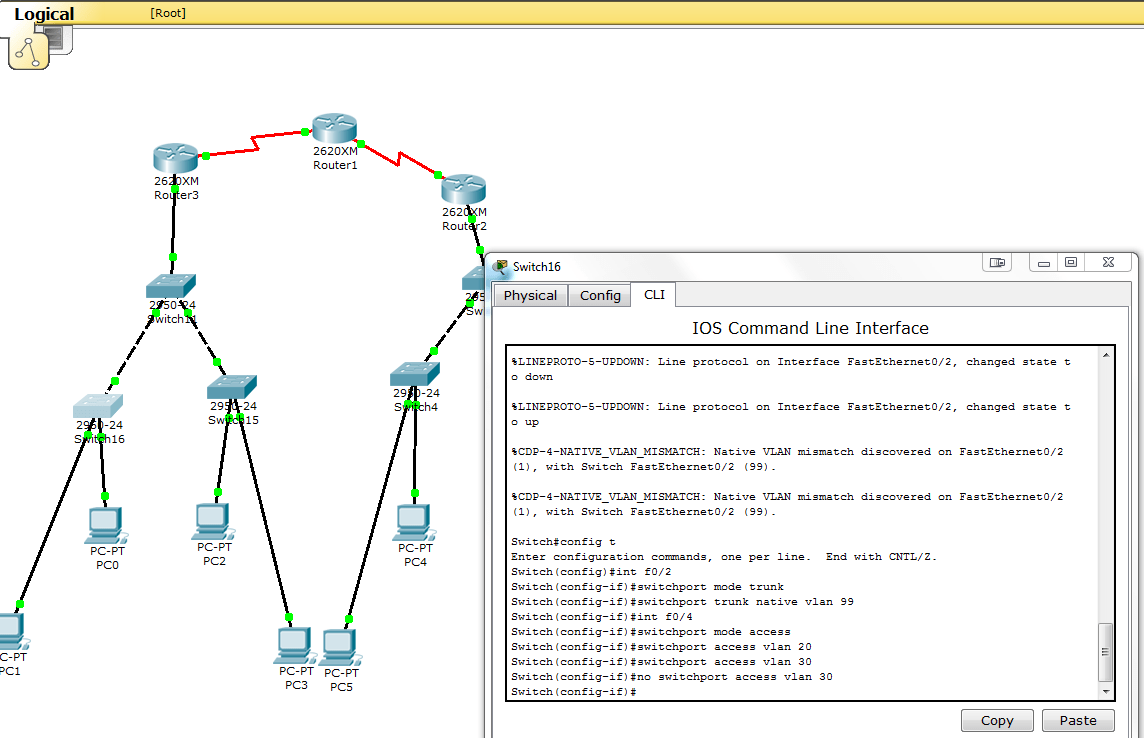Select the PC4 workstation
Screen dimensions: 1144x738
413,521
